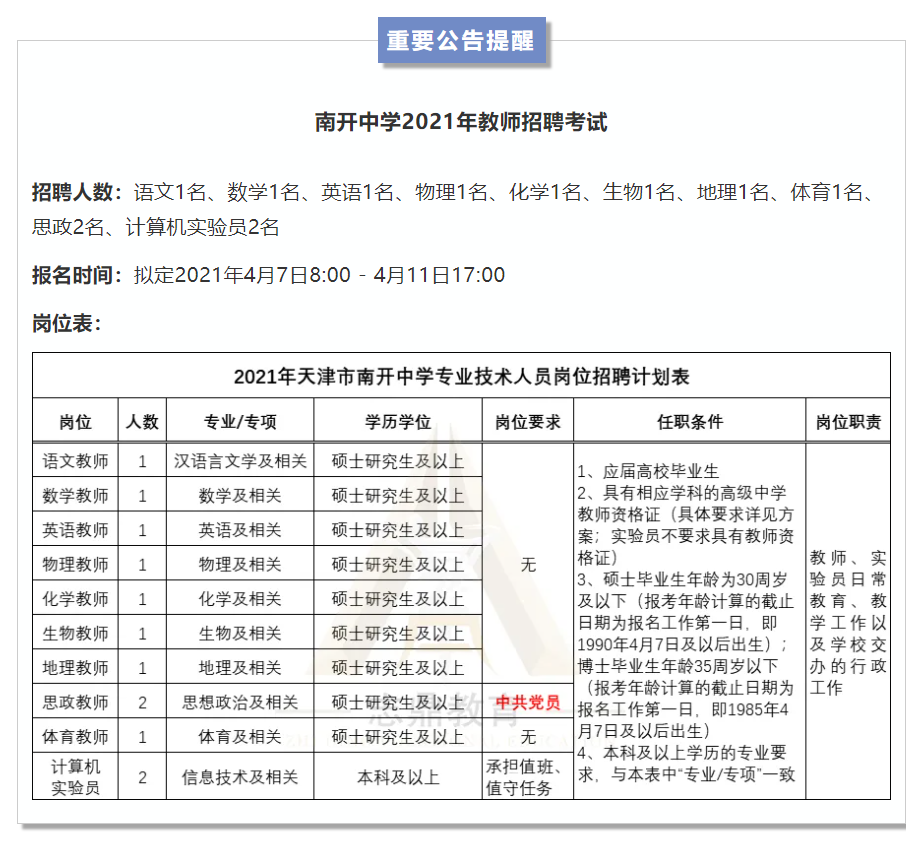Click the 汉语言文学及相关 cell
The image size is (917, 841).
(240, 461)
